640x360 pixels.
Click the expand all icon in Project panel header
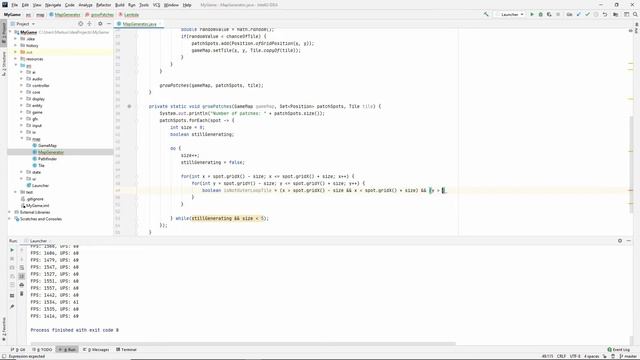(89, 24)
